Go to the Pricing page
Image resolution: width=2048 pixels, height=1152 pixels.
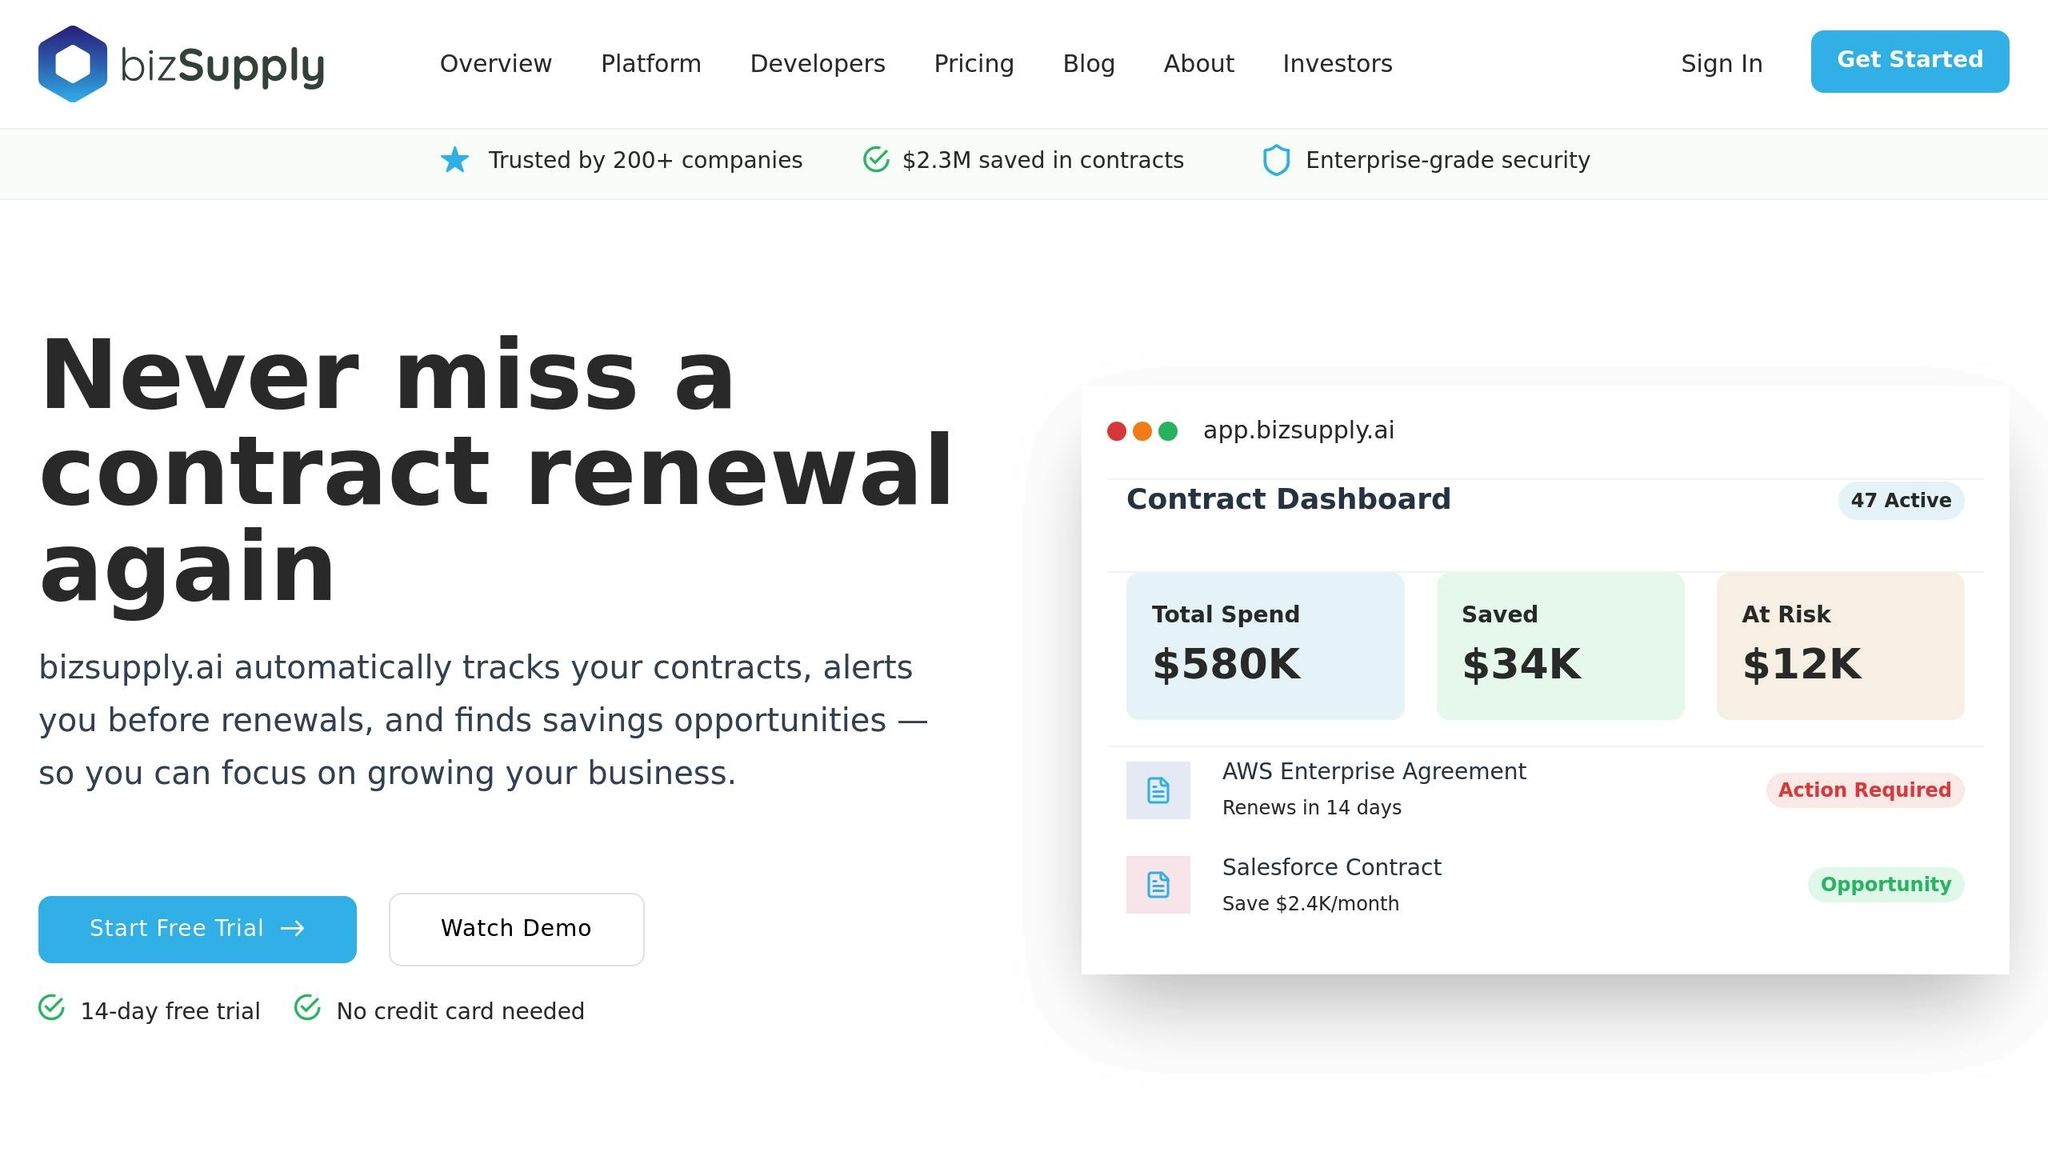point(974,64)
